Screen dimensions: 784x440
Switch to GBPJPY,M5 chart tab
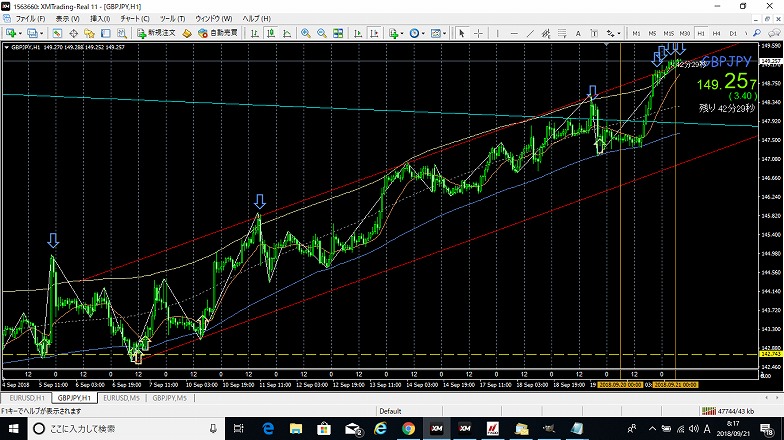click(170, 398)
